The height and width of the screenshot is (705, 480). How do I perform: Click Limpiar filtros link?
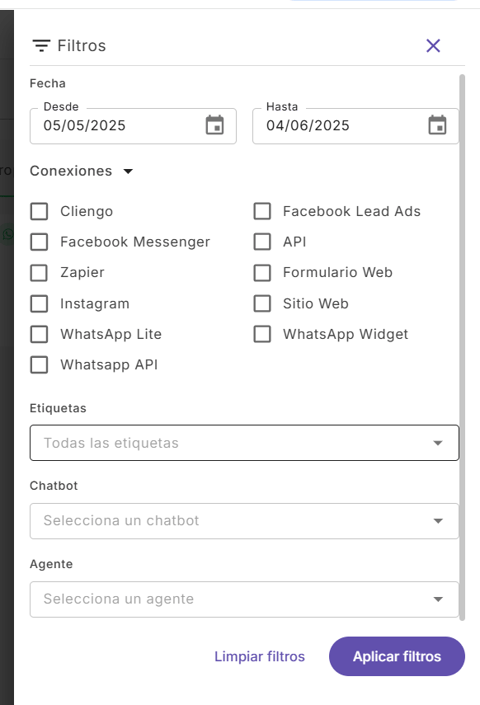coord(259,656)
